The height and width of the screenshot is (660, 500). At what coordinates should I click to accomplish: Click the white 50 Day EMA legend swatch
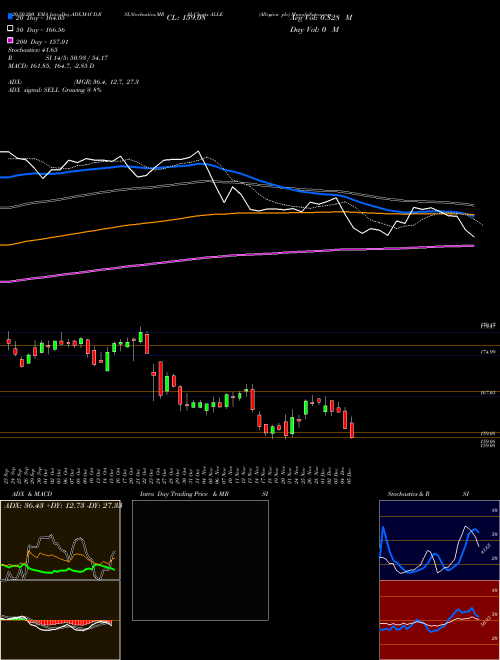[x=11, y=29]
